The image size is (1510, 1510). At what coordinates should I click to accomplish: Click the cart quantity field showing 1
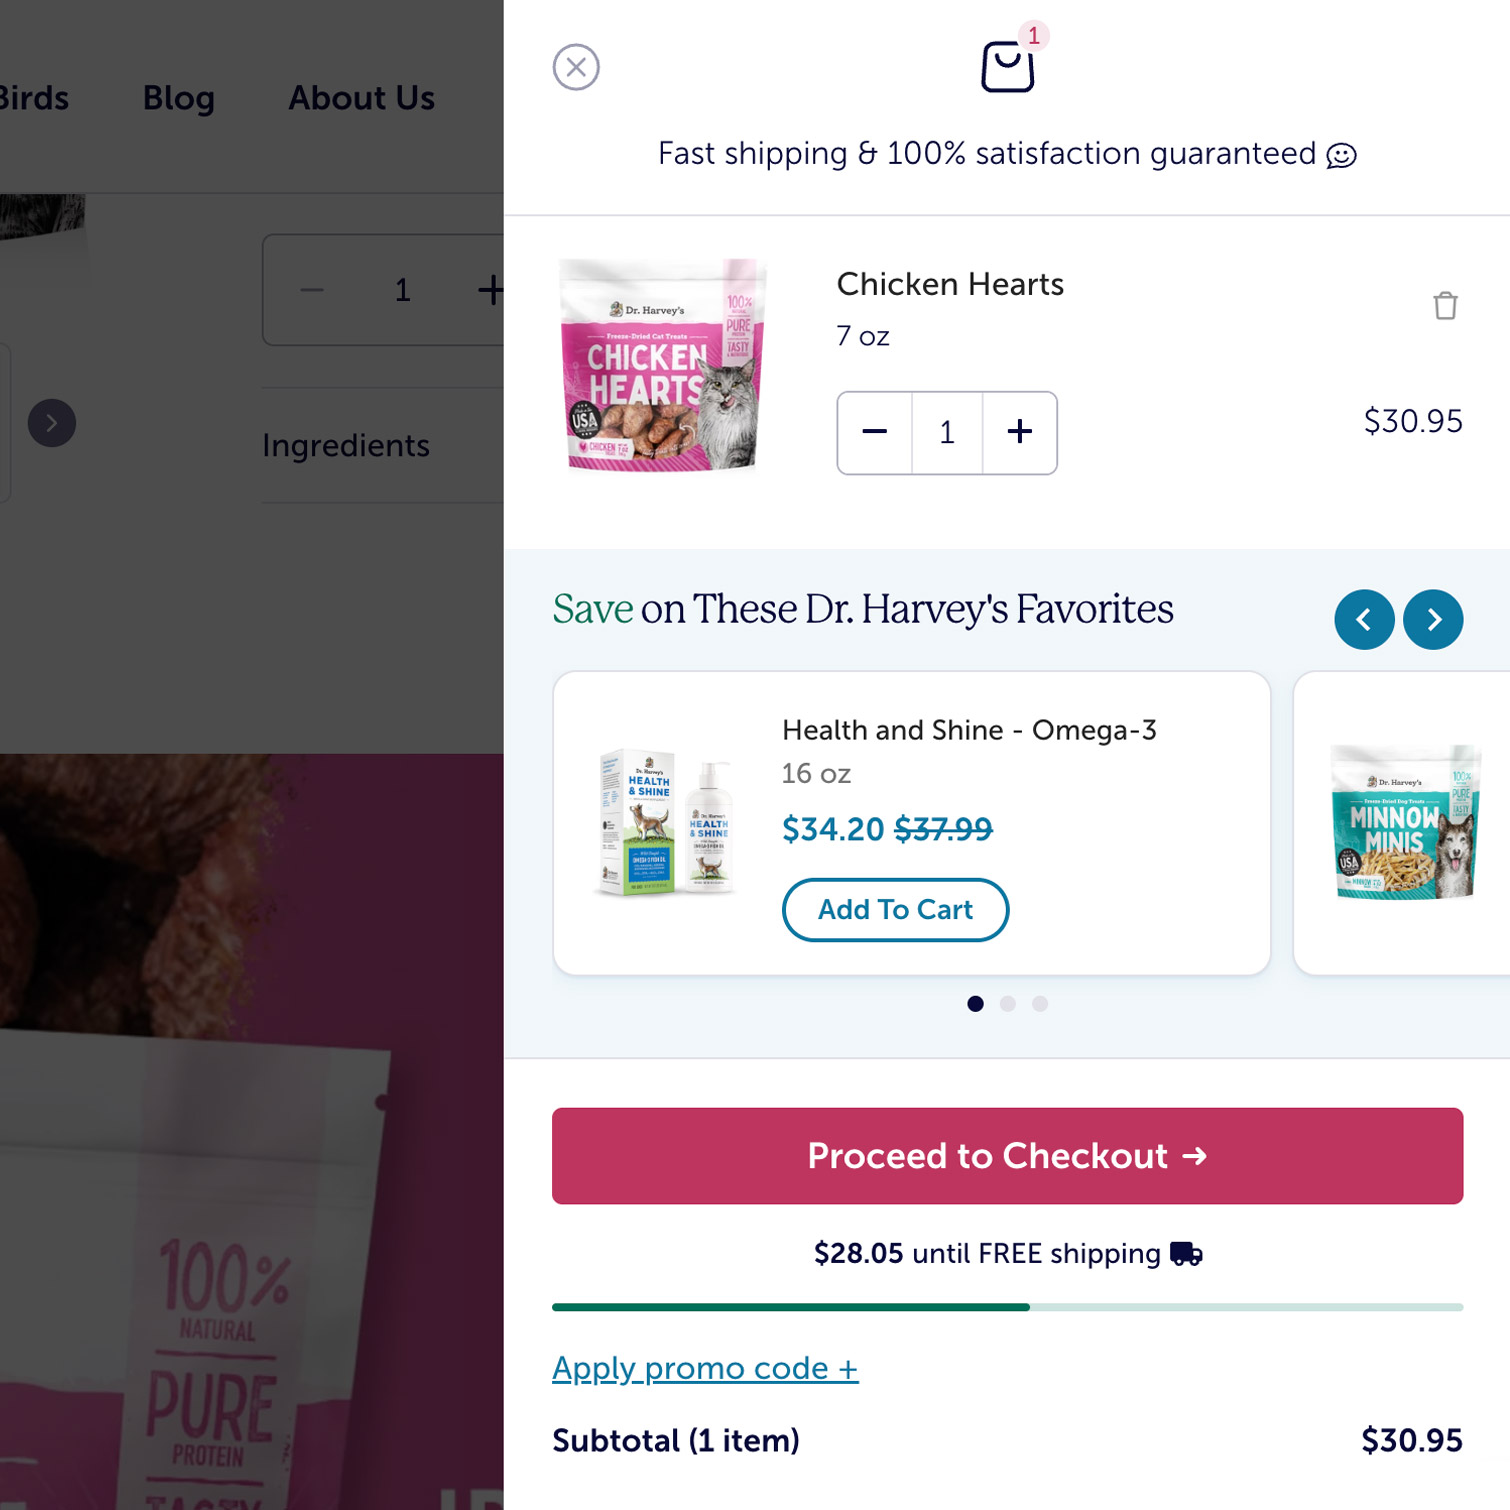click(x=947, y=432)
